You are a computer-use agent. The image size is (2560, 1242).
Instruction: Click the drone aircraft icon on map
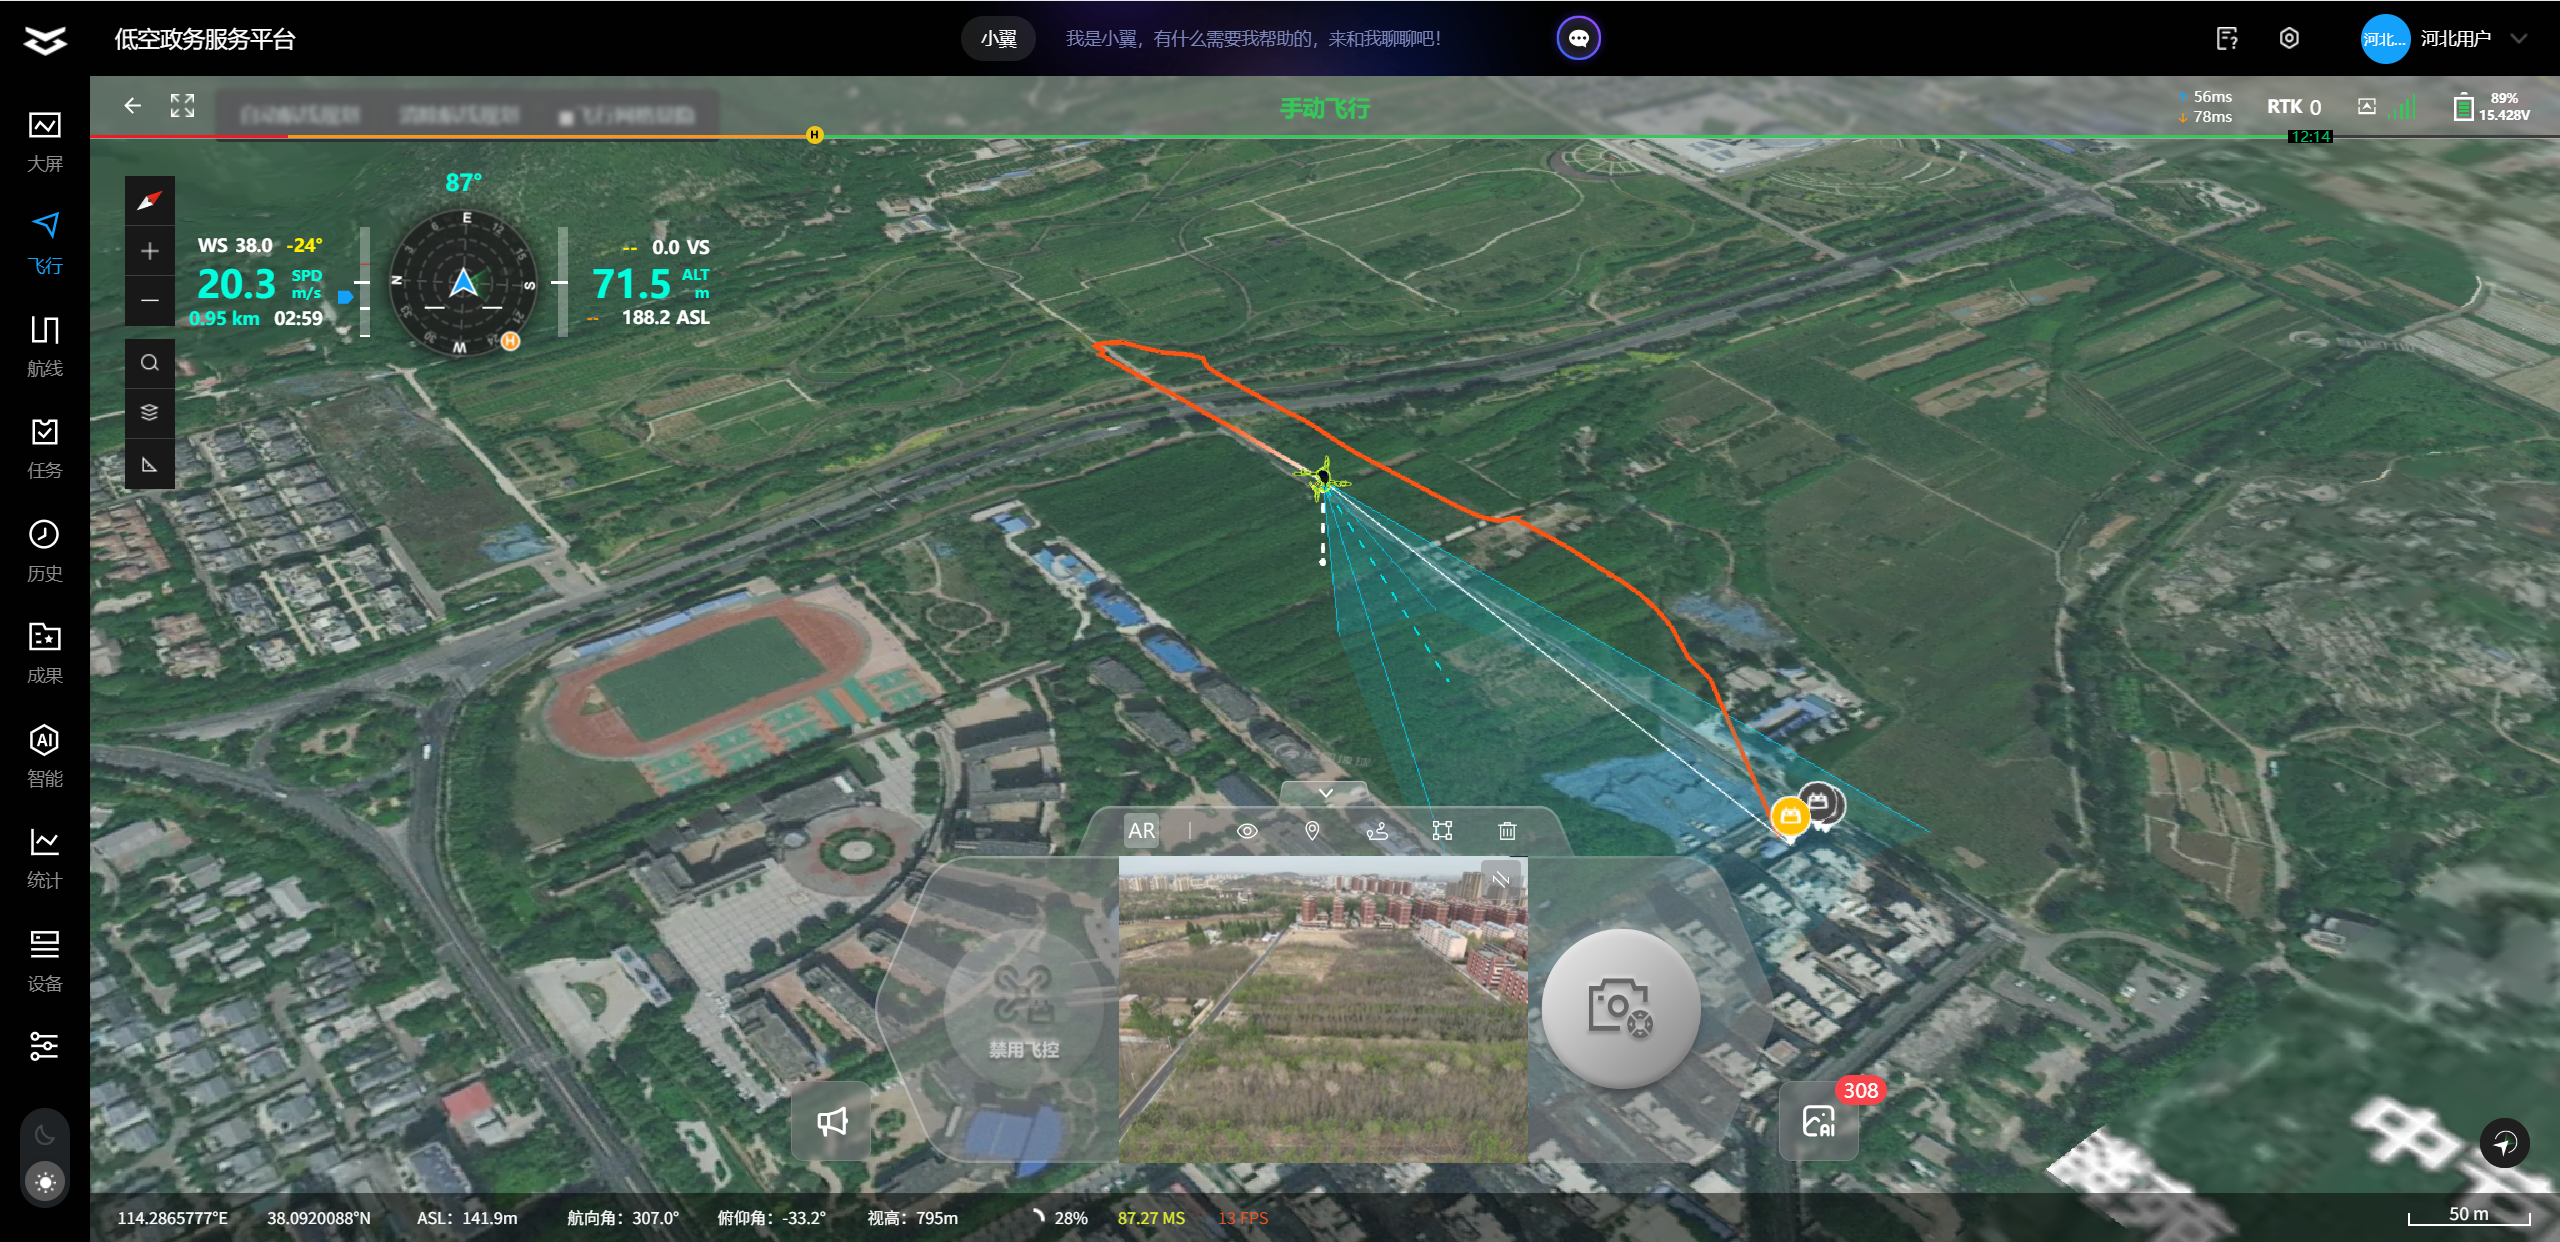click(1324, 480)
